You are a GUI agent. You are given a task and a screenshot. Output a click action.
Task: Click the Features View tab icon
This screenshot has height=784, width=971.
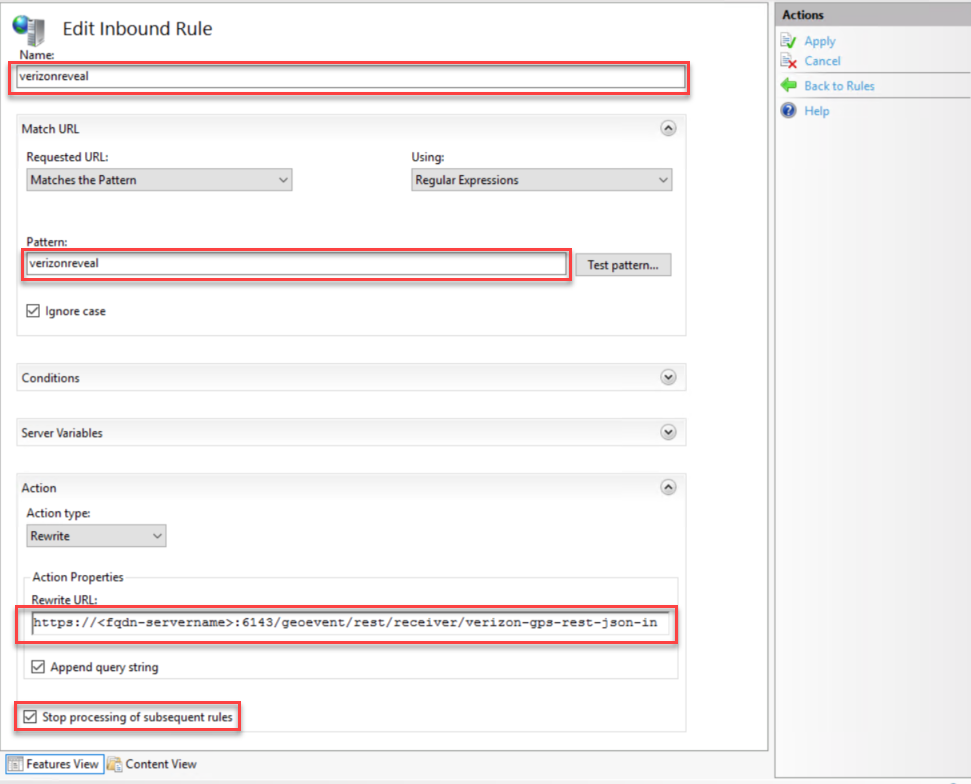tap(15, 764)
